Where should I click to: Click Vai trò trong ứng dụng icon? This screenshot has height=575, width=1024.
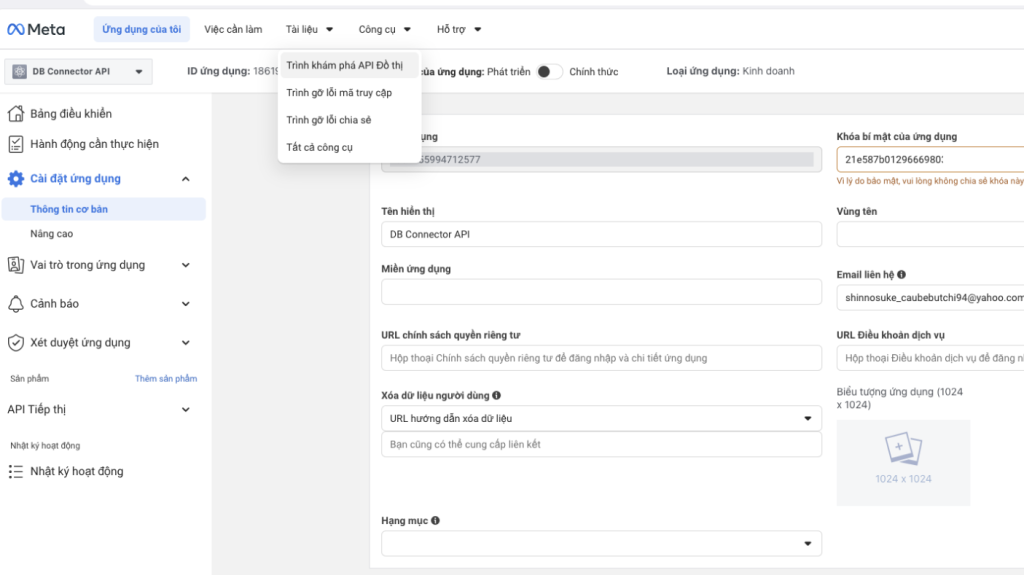tap(16, 265)
